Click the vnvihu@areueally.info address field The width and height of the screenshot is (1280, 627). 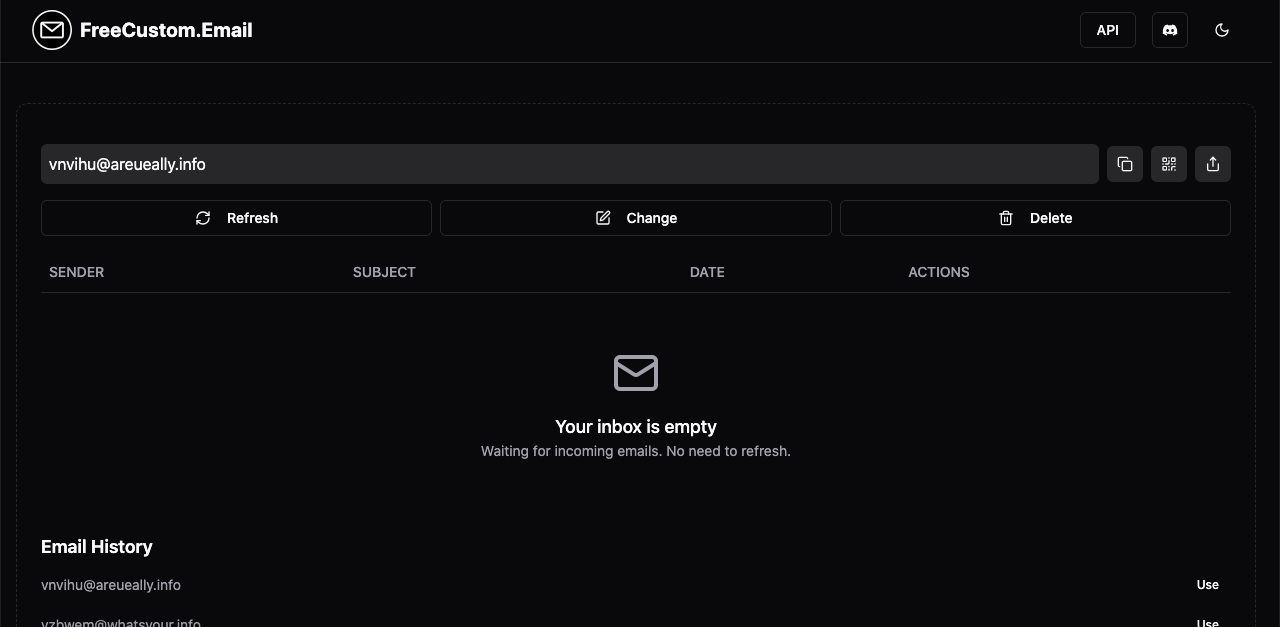coord(570,164)
